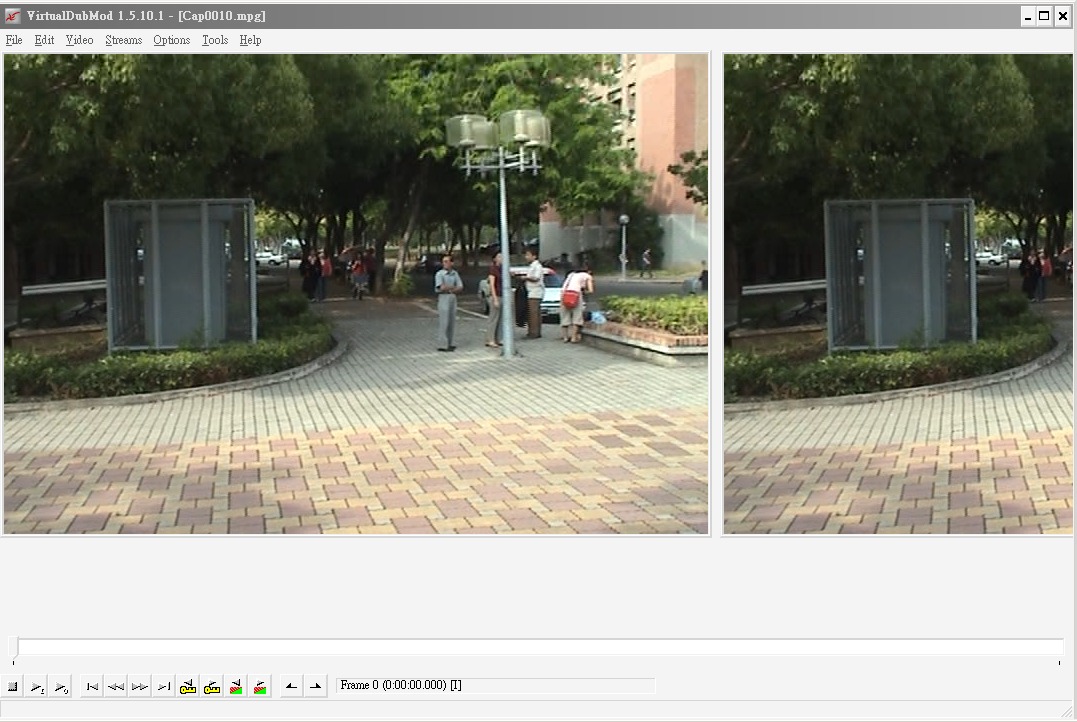Click the input video pane

click(356, 293)
